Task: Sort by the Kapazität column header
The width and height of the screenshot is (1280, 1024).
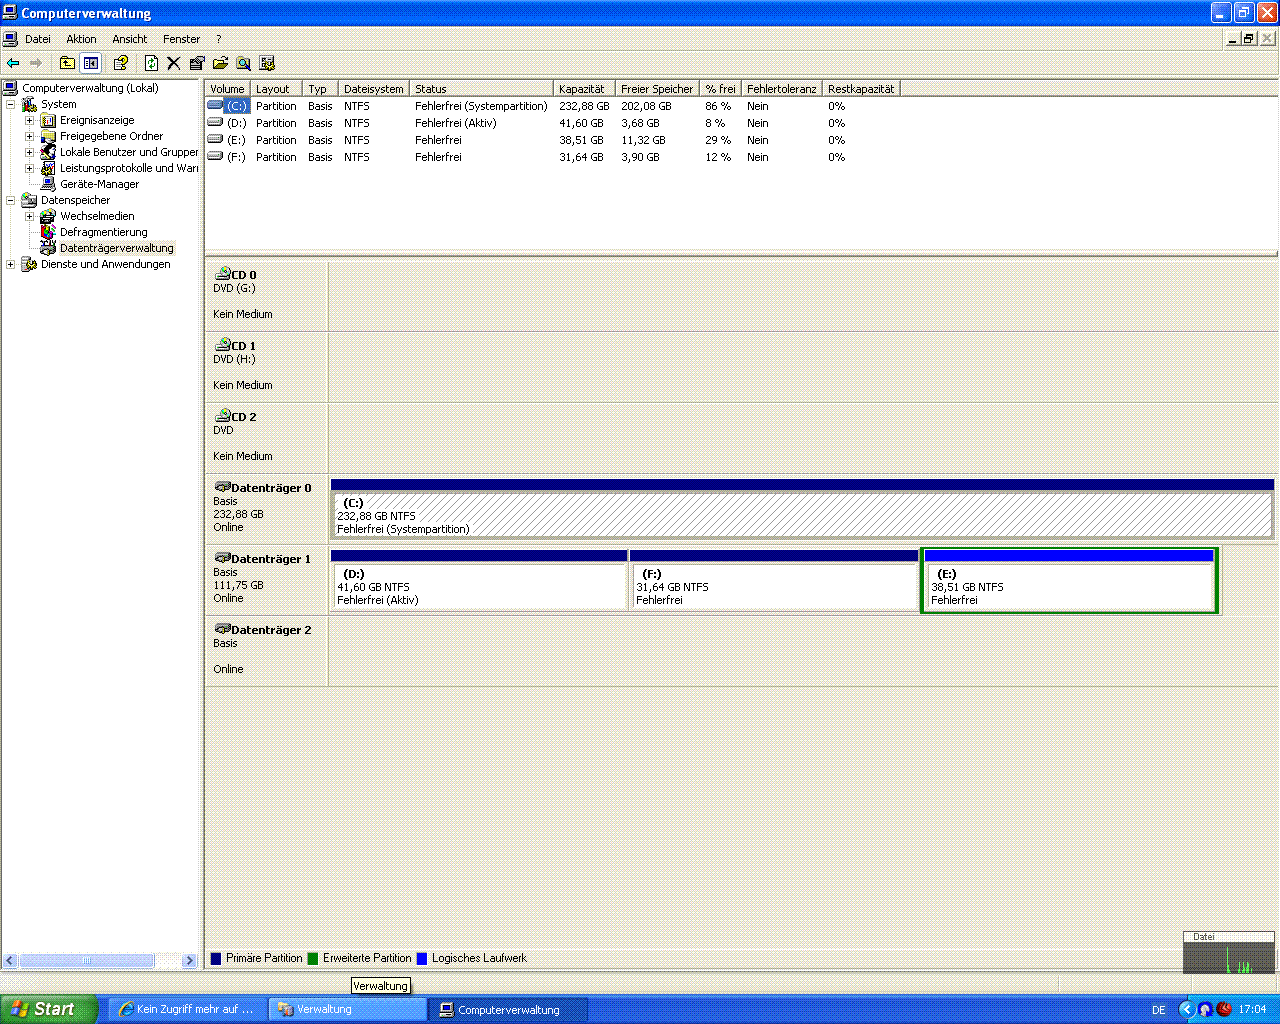Action: 584,89
